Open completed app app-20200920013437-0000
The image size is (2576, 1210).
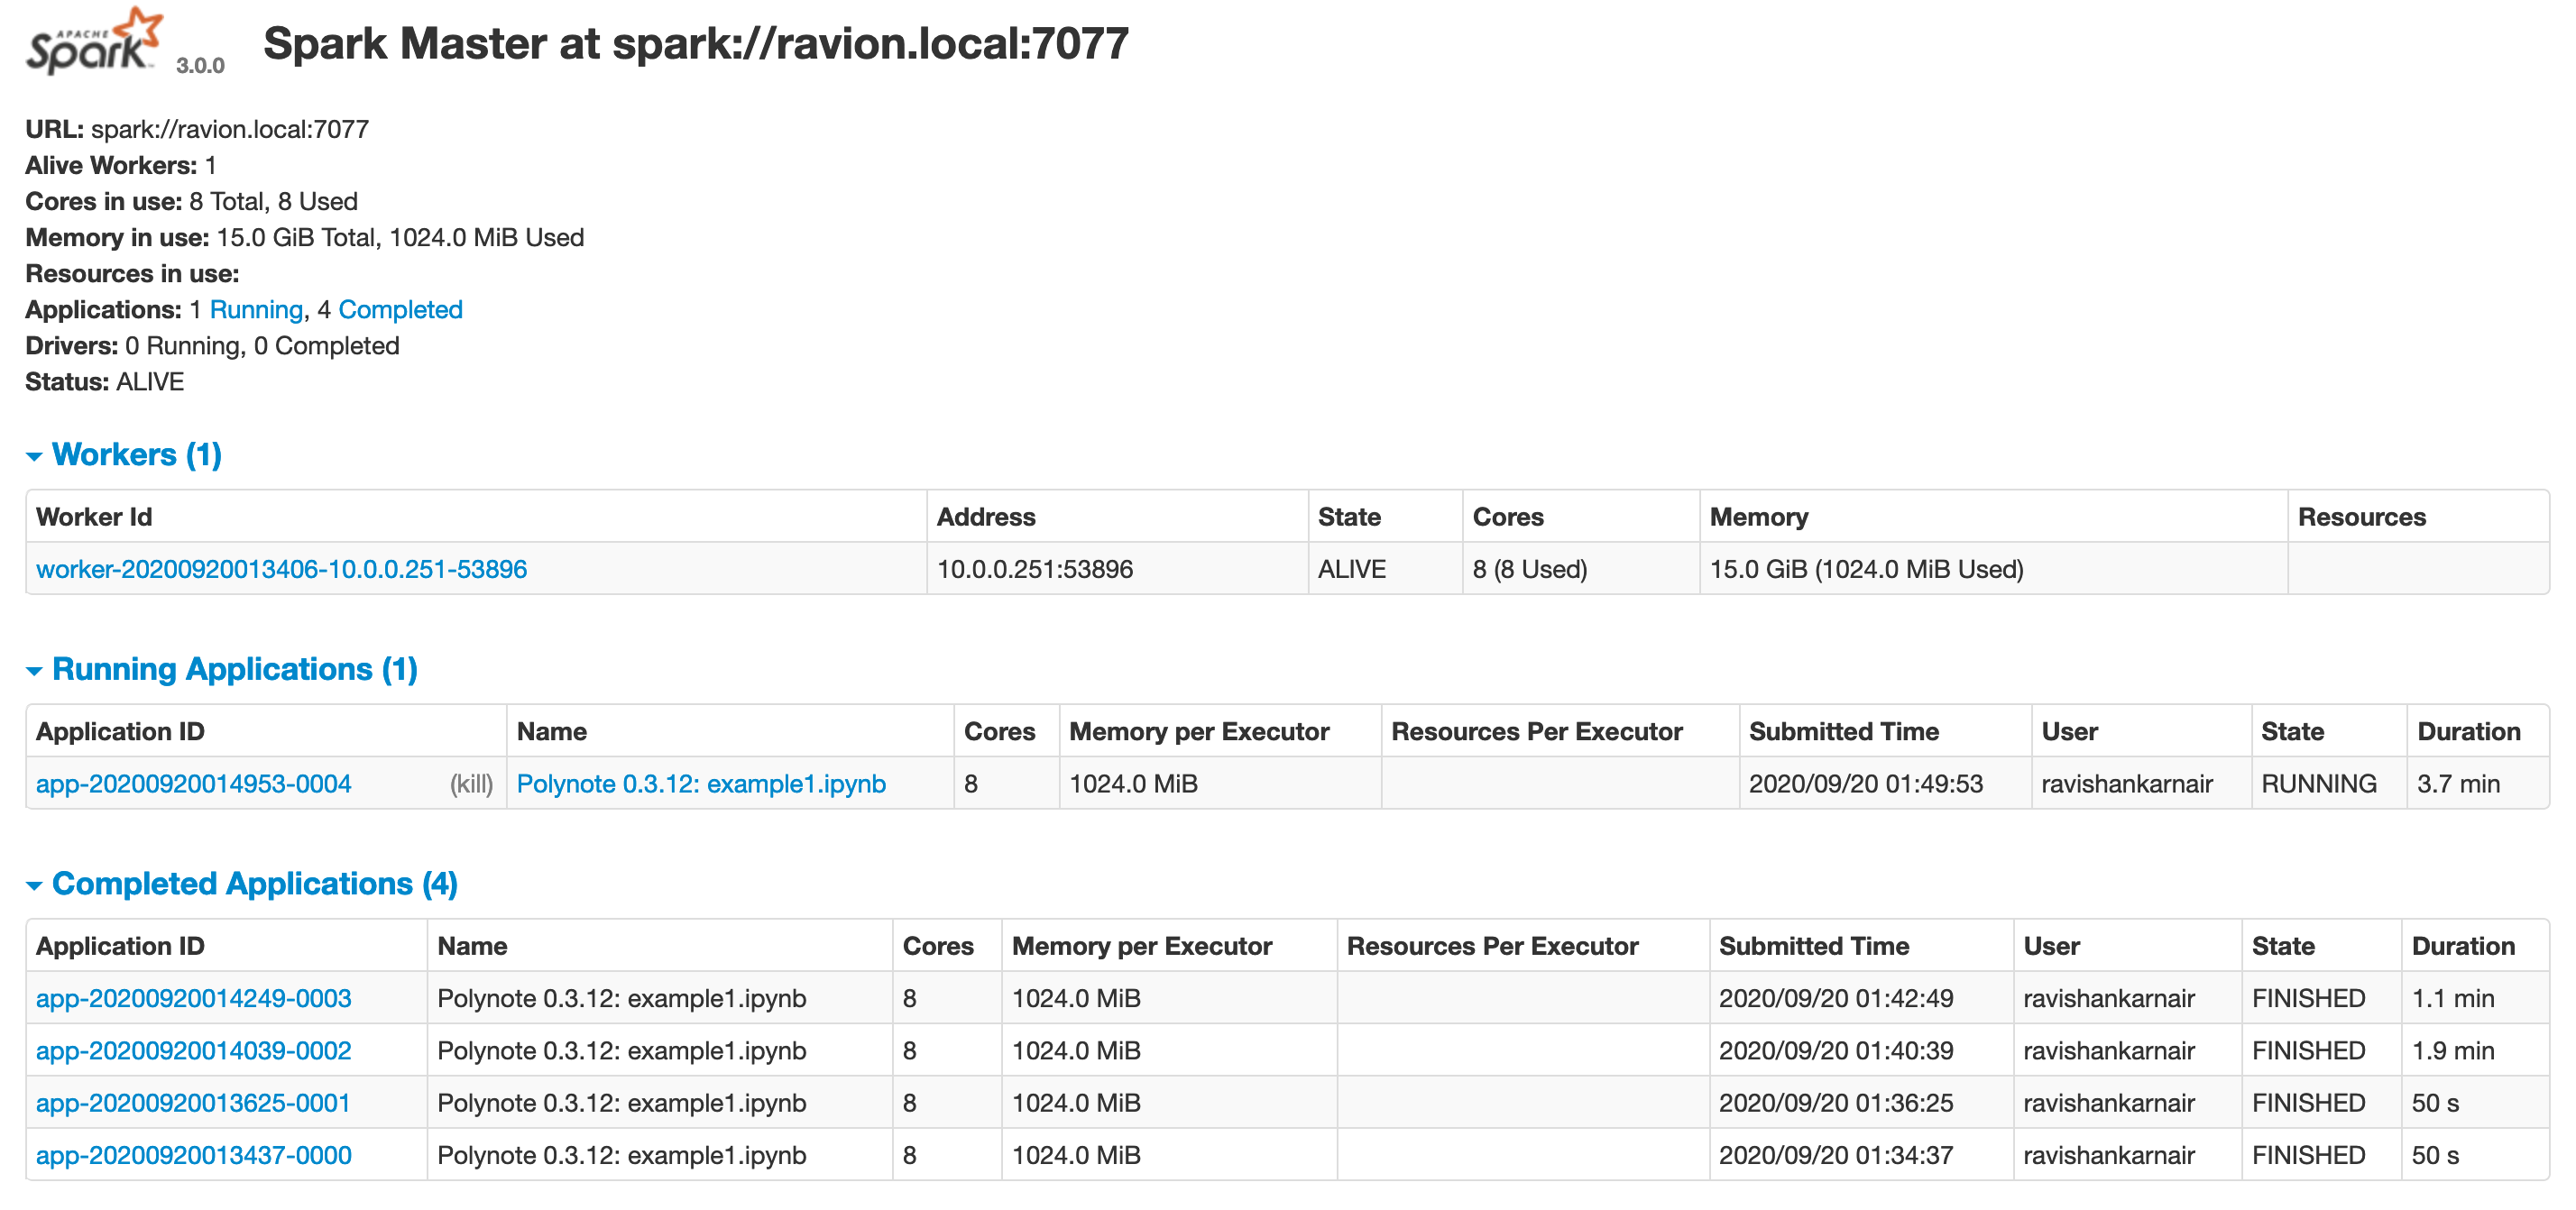(x=193, y=1155)
